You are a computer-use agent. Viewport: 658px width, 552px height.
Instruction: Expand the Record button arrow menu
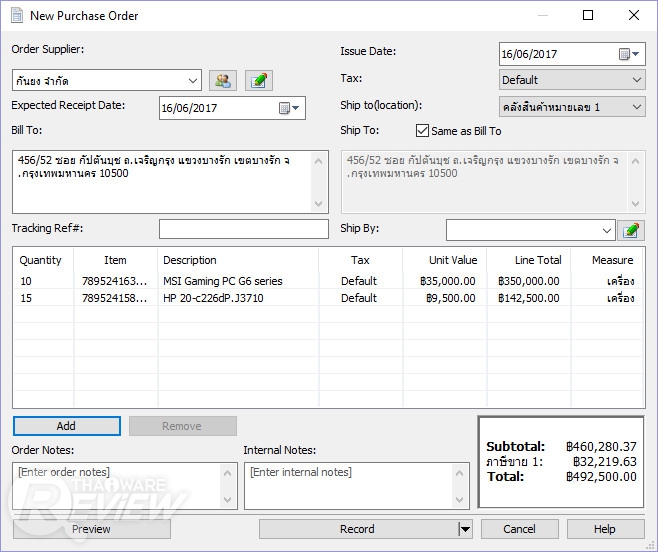465,529
